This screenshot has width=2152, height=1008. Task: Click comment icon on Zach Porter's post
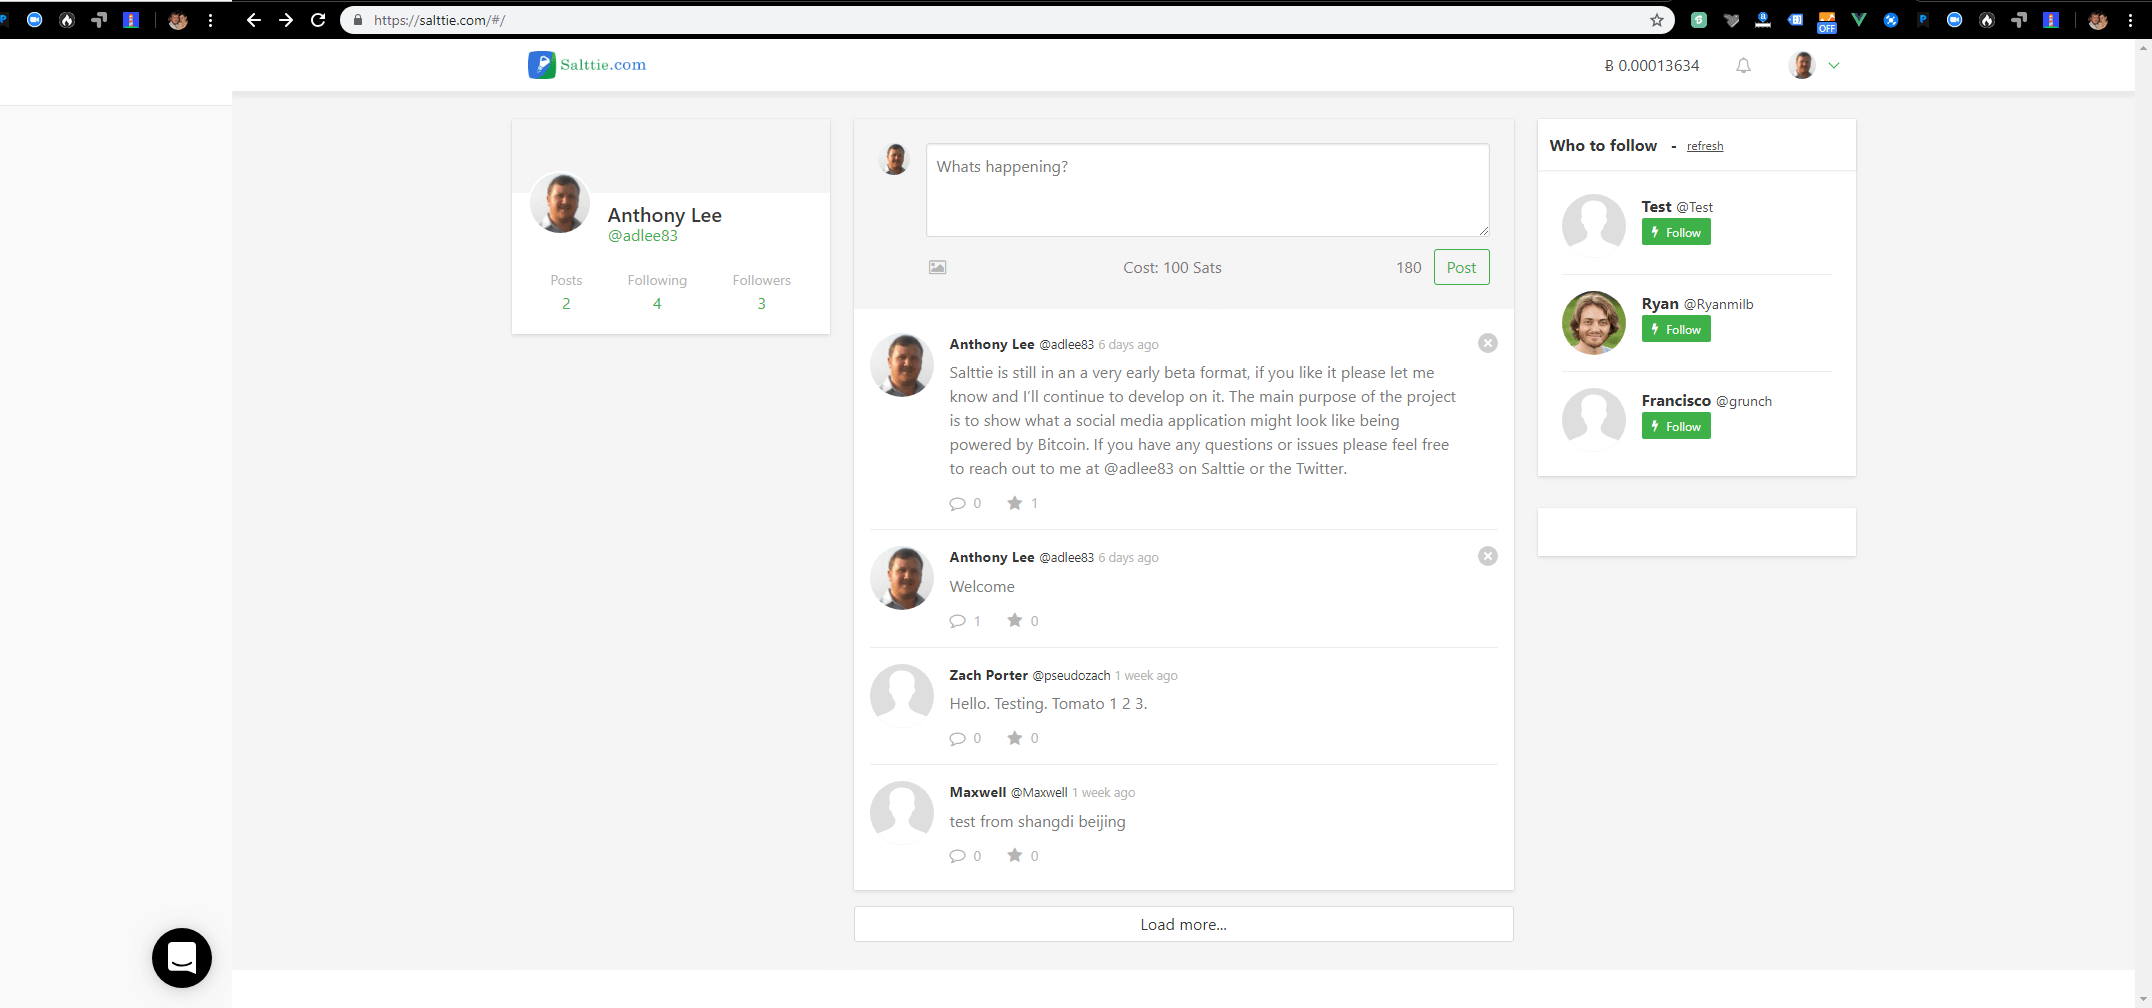pos(957,739)
